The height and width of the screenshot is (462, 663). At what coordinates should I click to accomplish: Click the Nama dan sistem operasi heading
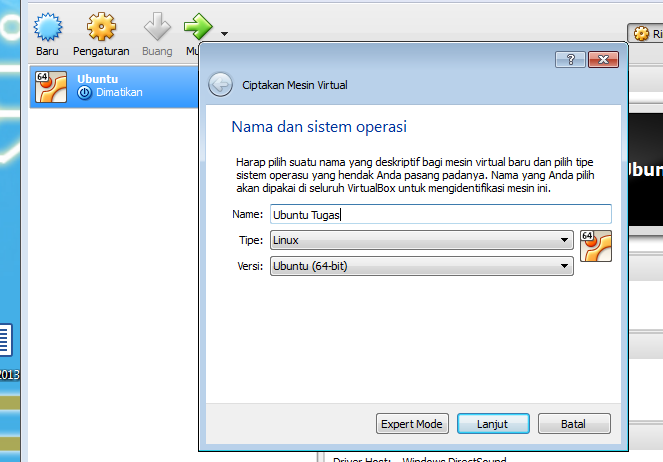[319, 126]
